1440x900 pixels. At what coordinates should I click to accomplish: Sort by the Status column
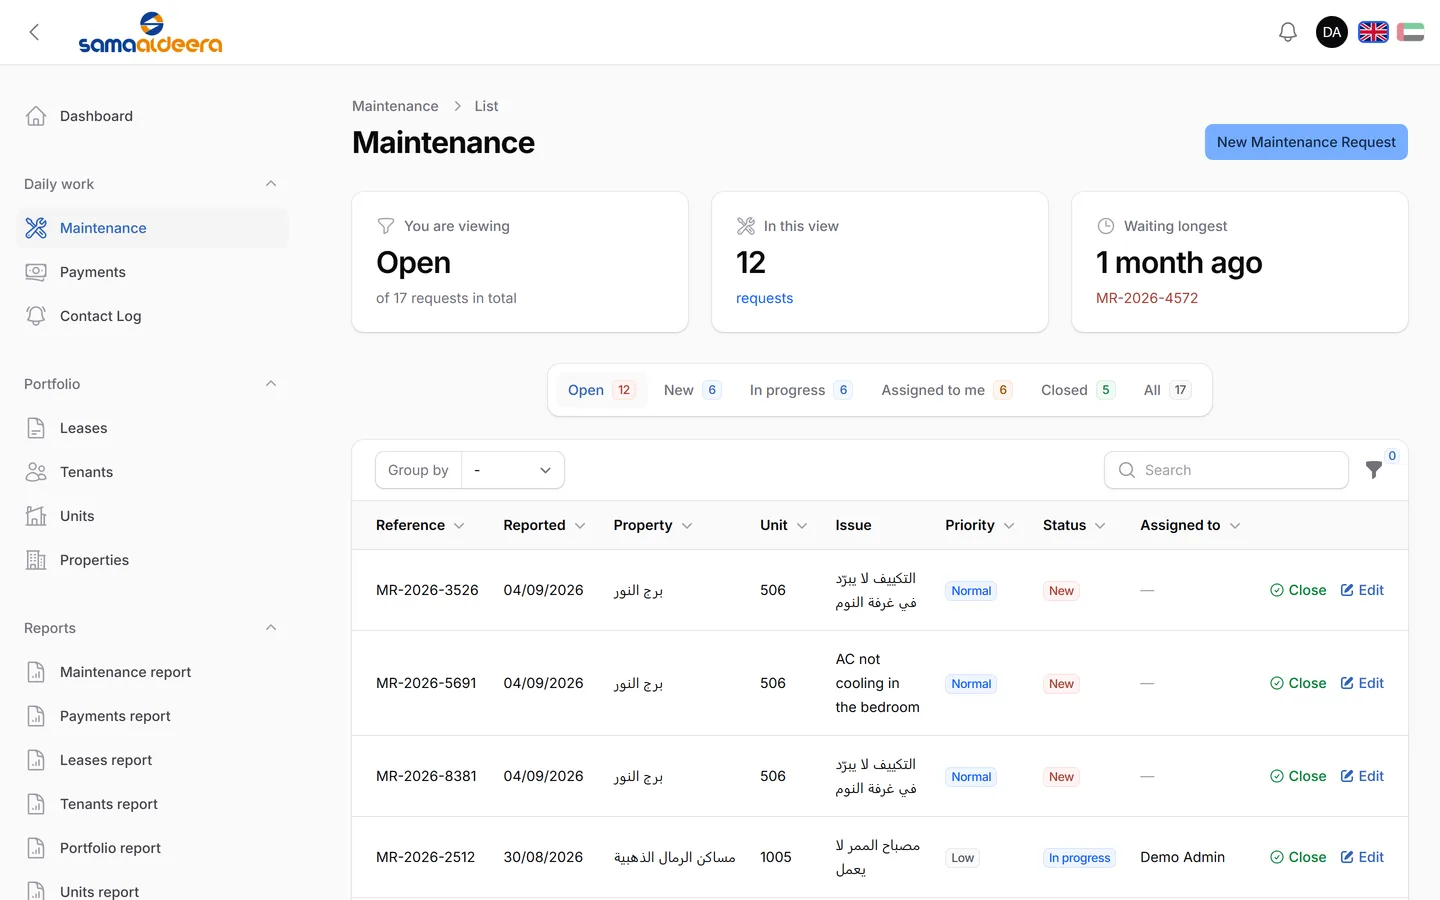(x=1074, y=525)
